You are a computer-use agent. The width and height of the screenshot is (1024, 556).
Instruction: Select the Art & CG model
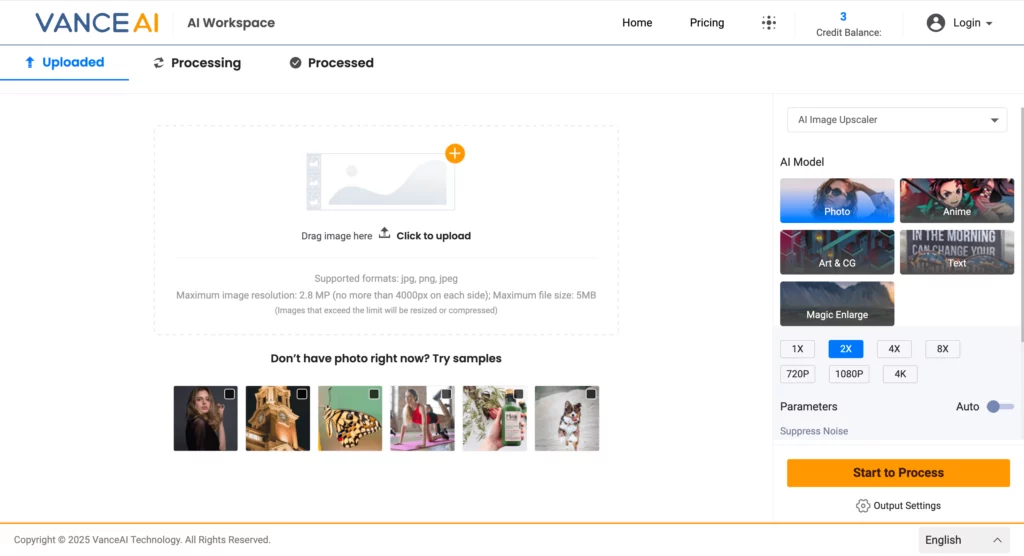tap(837, 252)
